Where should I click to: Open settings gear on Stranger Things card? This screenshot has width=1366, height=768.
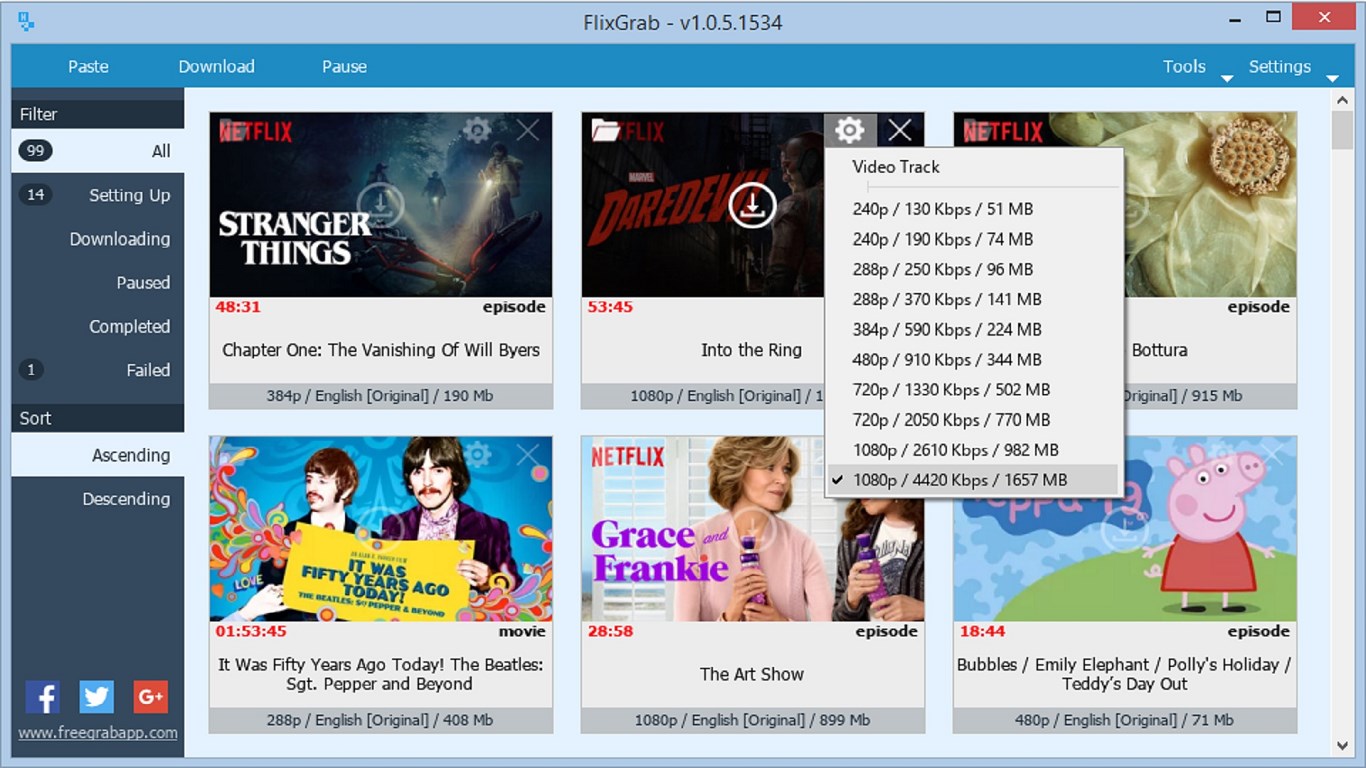click(478, 129)
